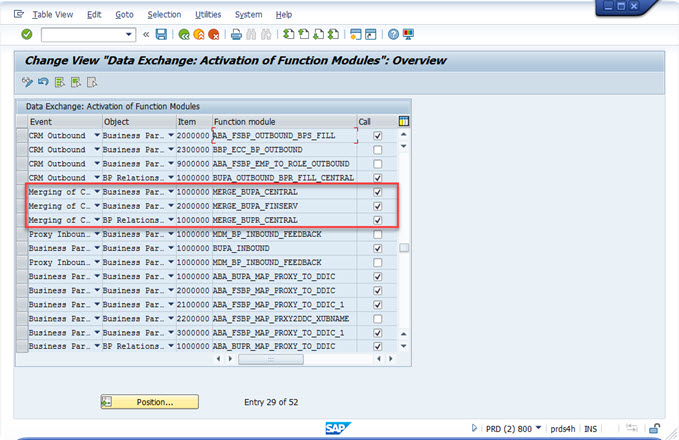
Task: Check Call for BBP_ECC_BP_OUTBOUND
Action: click(378, 150)
